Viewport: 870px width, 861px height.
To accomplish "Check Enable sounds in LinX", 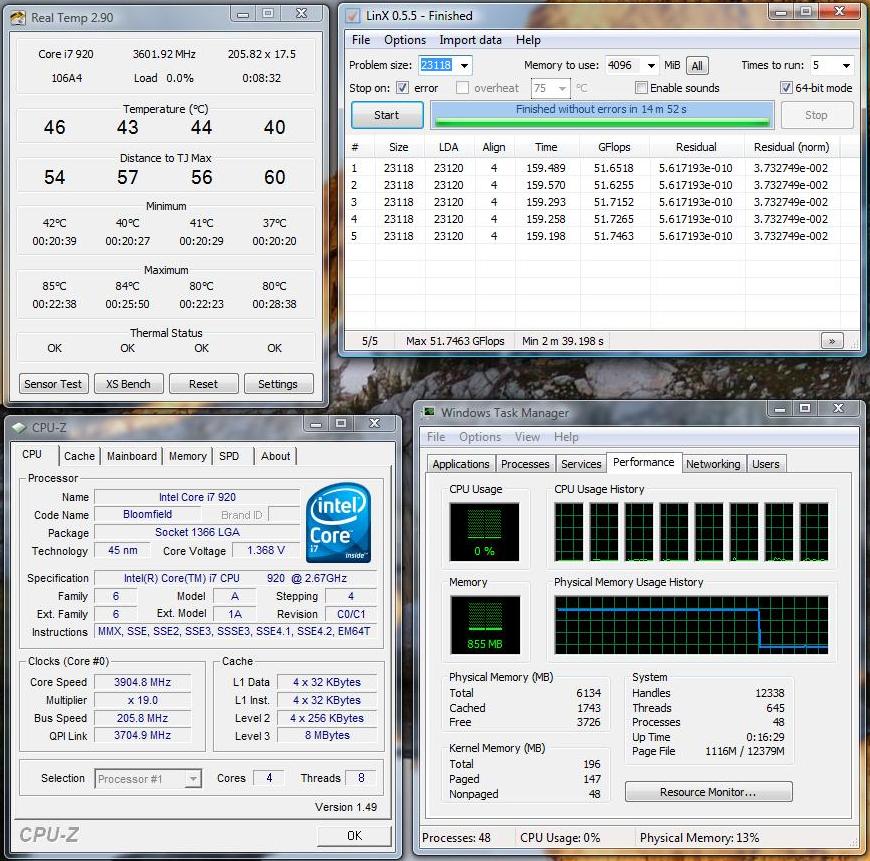I will [641, 88].
